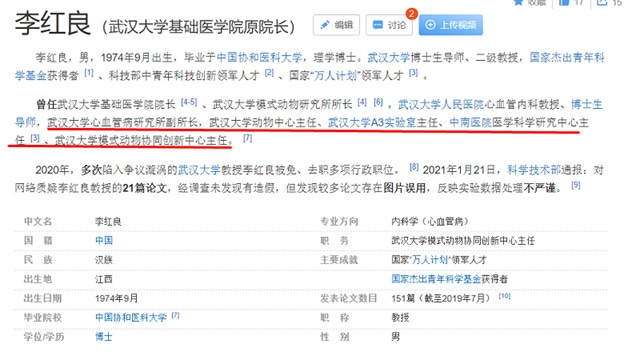624x360 pixels.
Task: Click citation reference [4-5]
Action: [x=189, y=102]
